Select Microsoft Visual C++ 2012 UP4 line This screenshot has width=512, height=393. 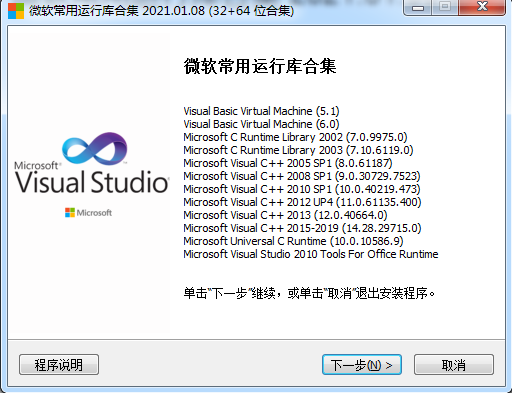pos(302,202)
